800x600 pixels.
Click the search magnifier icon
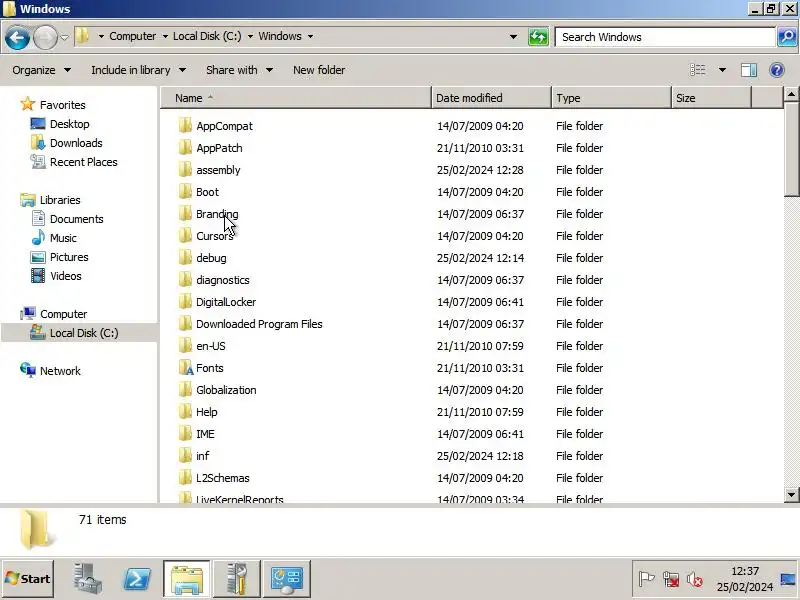[787, 37]
